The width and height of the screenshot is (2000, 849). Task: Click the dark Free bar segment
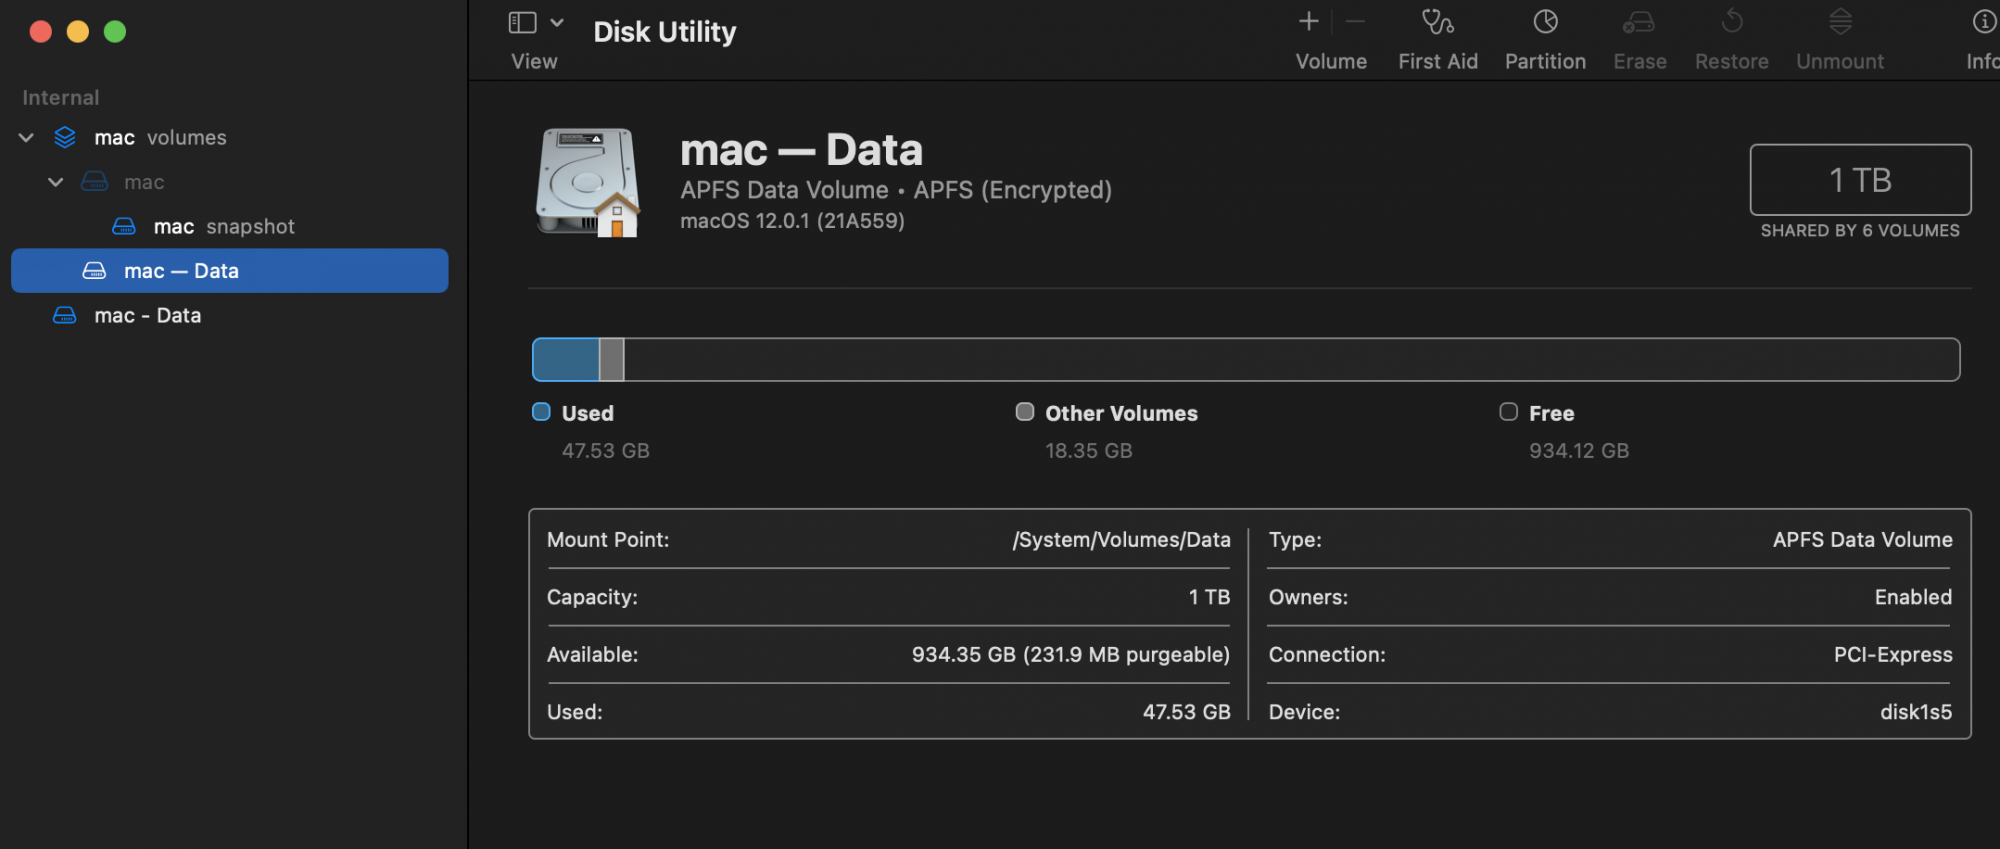[x=1291, y=360]
